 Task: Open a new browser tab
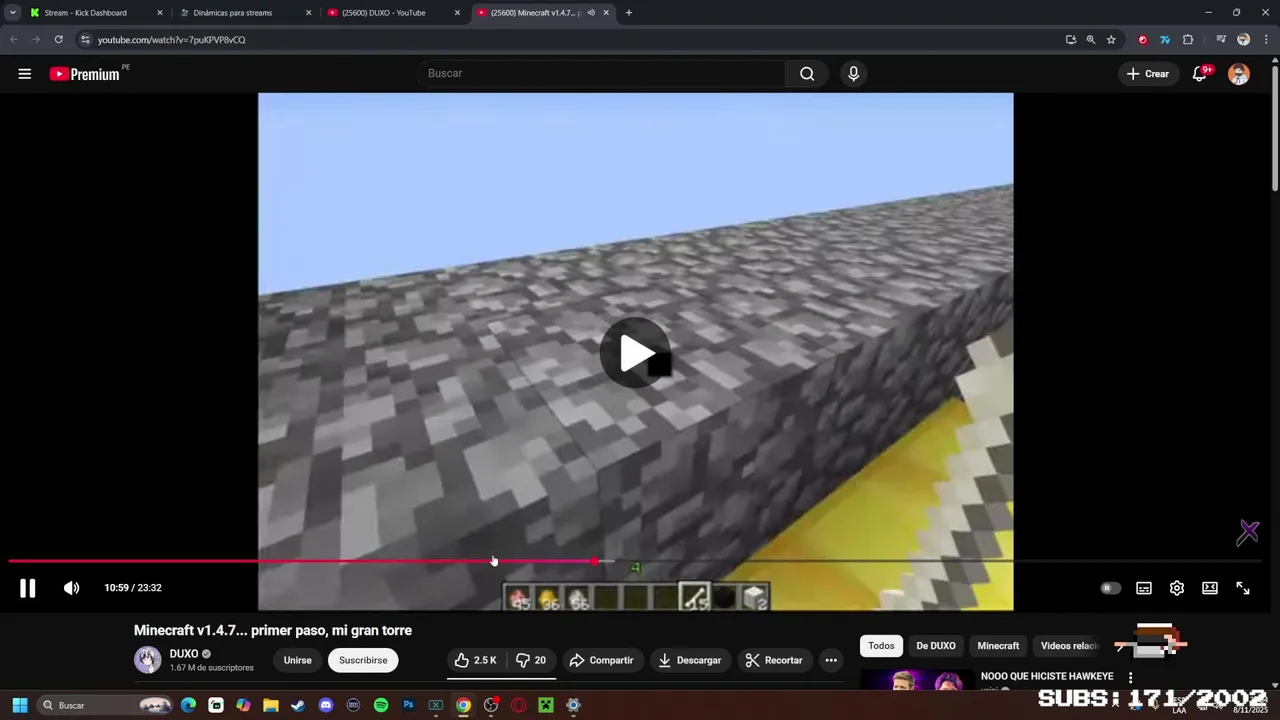coord(629,13)
